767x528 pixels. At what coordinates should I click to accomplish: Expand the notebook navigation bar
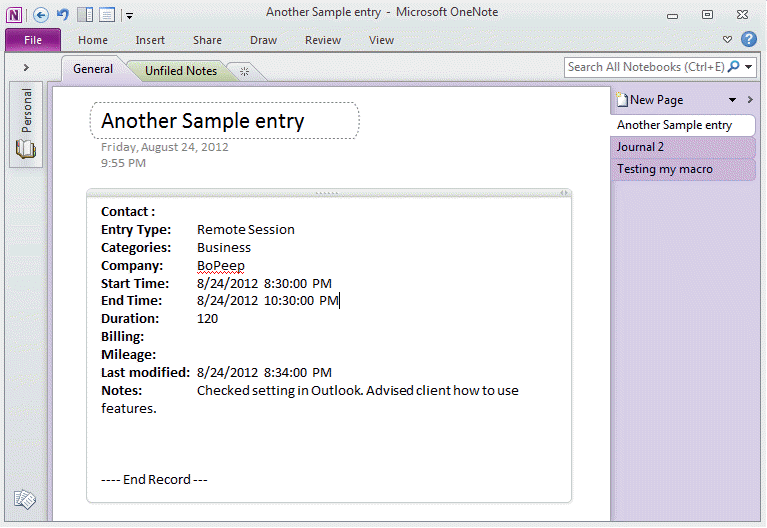[x=26, y=68]
